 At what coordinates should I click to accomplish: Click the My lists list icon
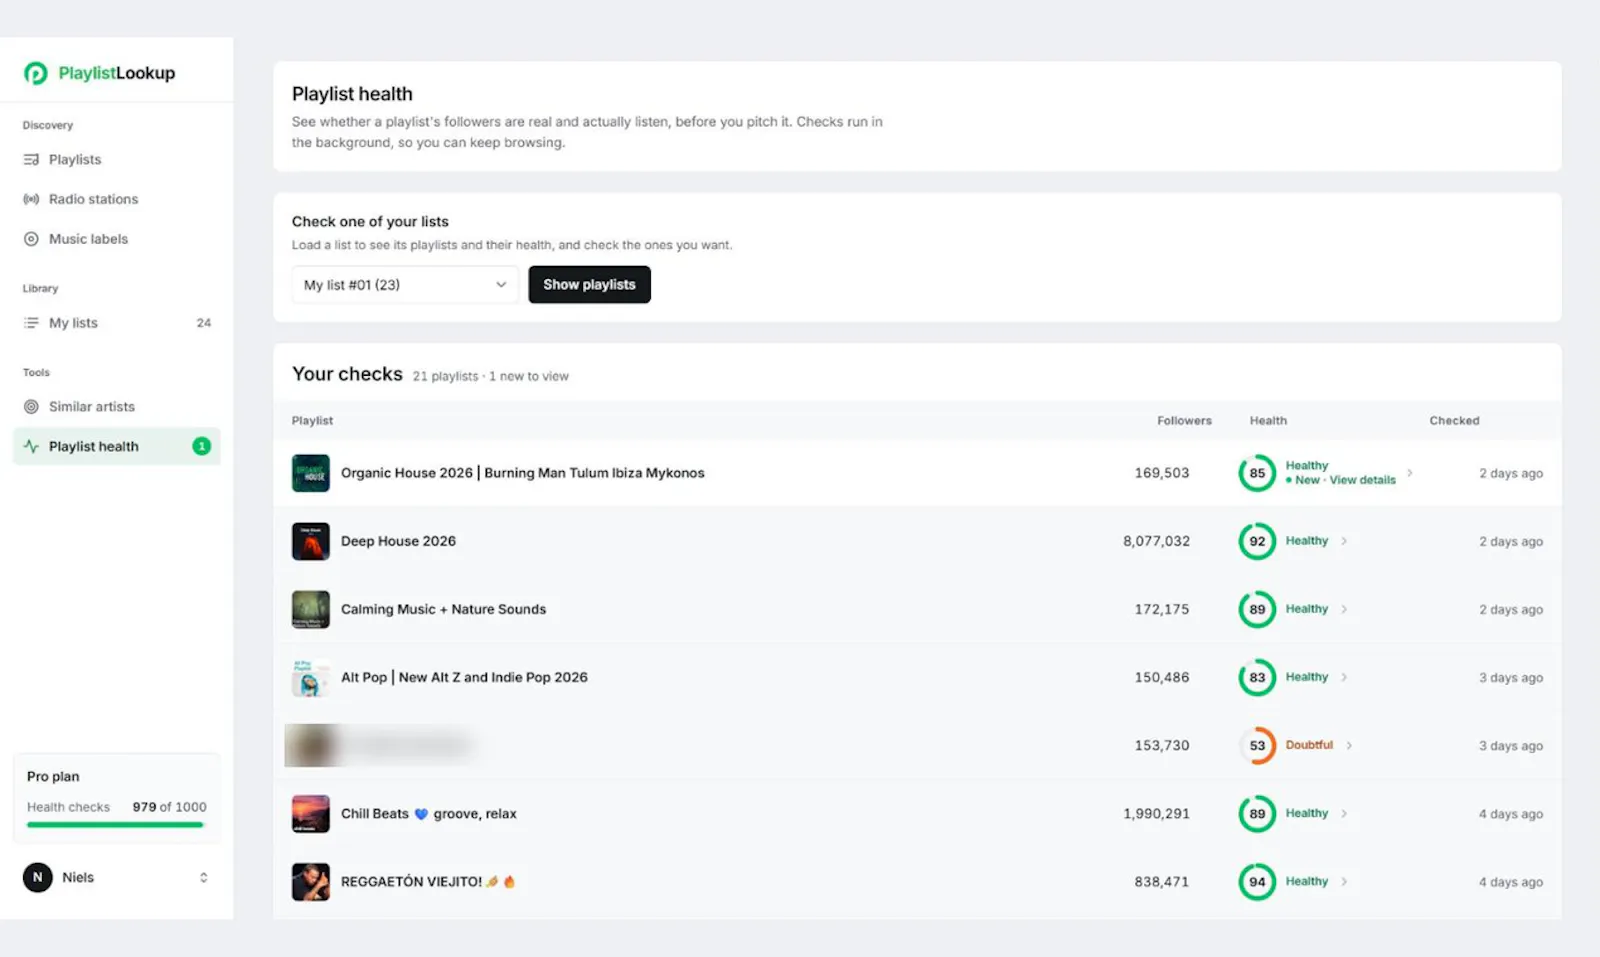click(31, 323)
